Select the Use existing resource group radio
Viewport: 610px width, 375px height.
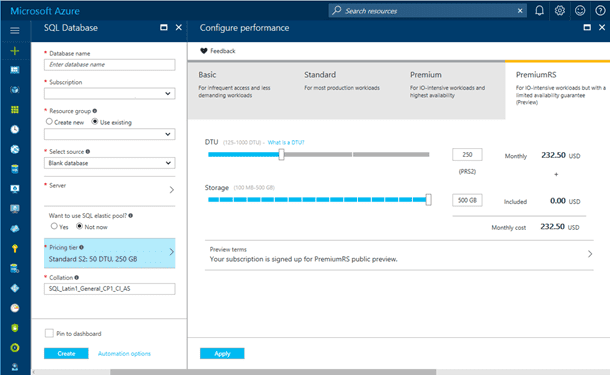tap(95, 121)
